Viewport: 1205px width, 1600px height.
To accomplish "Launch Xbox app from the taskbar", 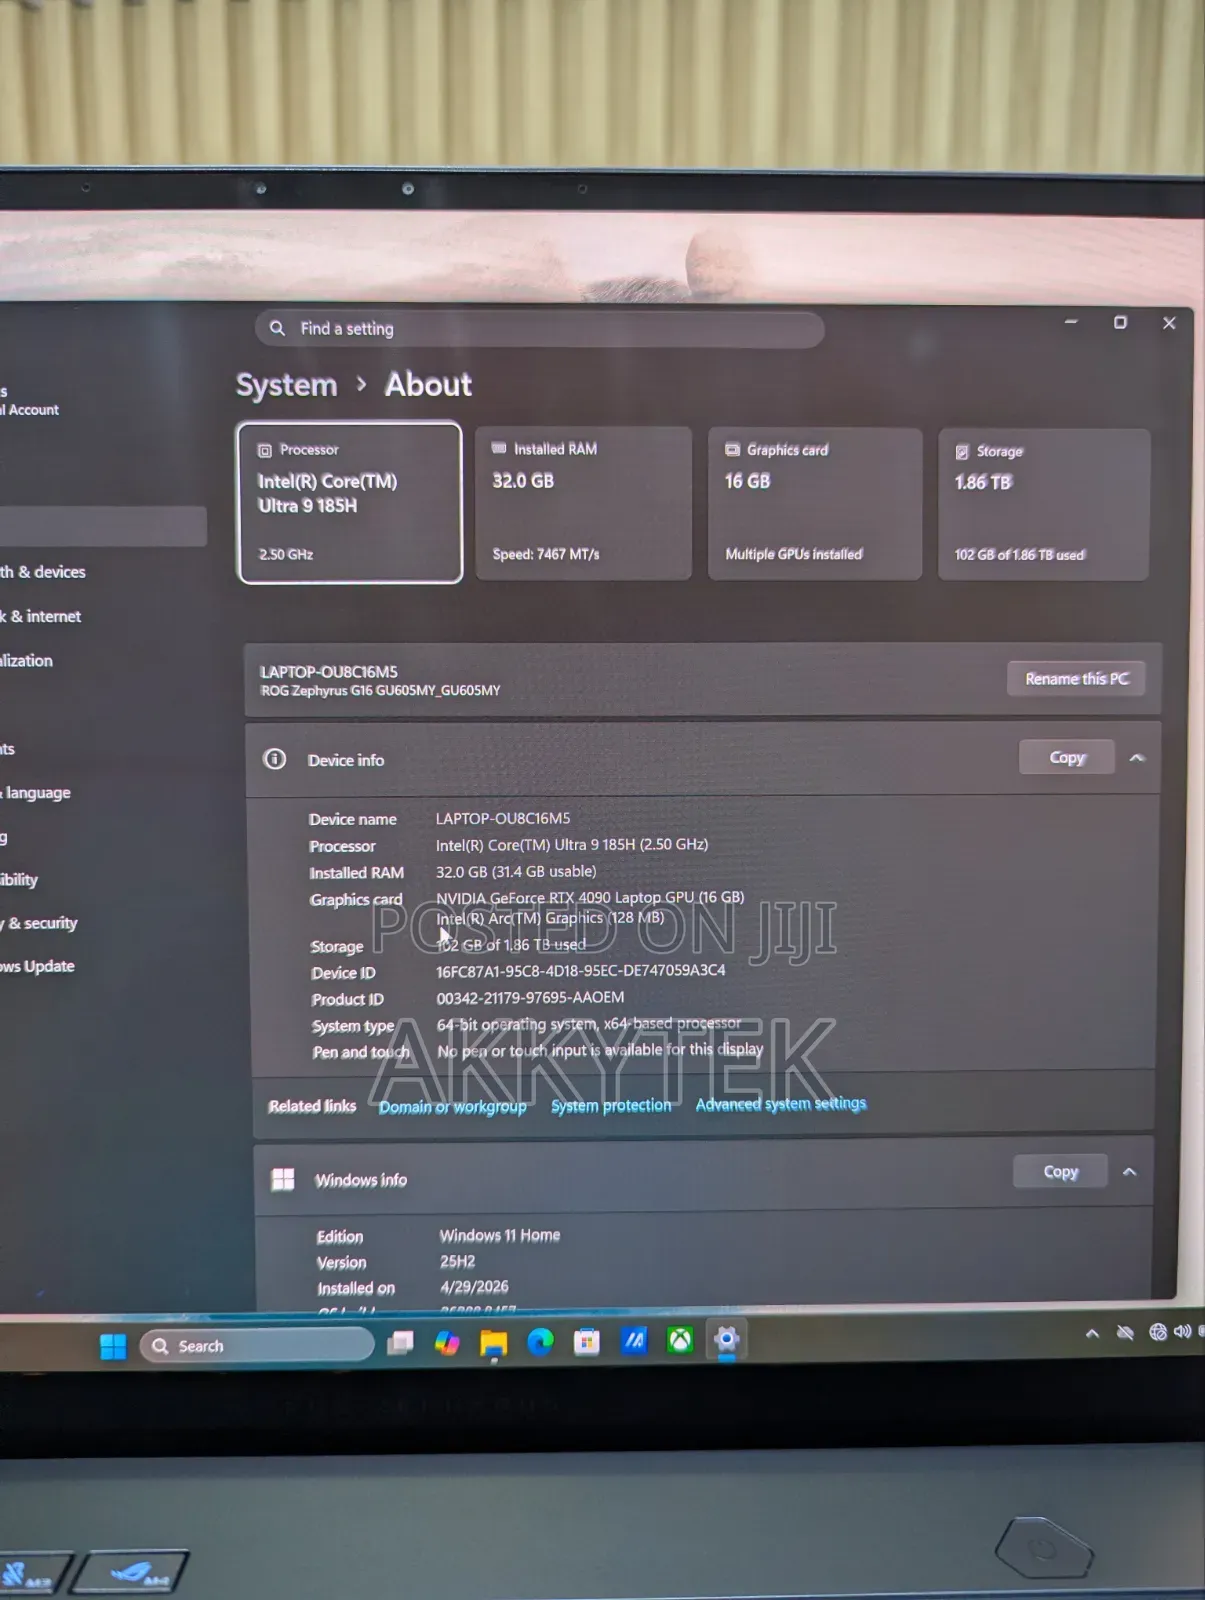I will point(680,1340).
